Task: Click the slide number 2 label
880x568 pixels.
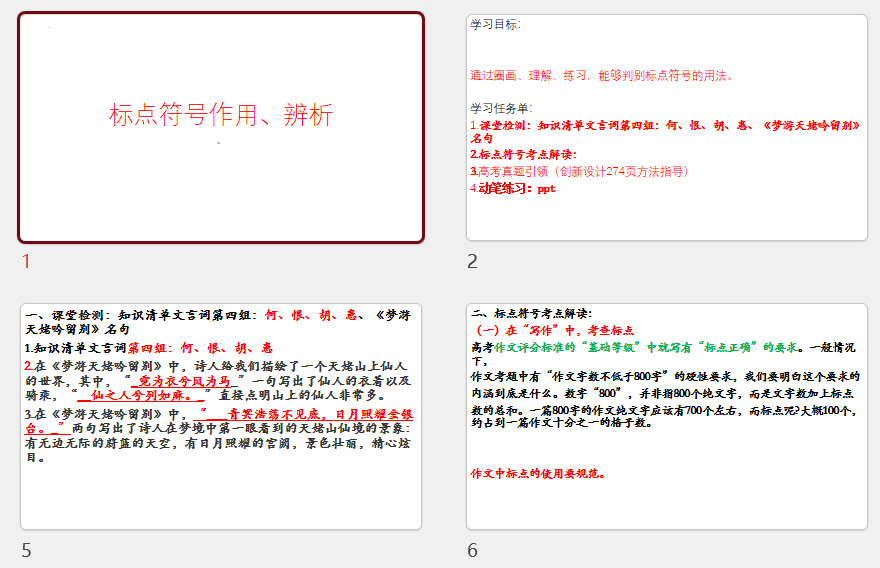Action: click(x=472, y=261)
